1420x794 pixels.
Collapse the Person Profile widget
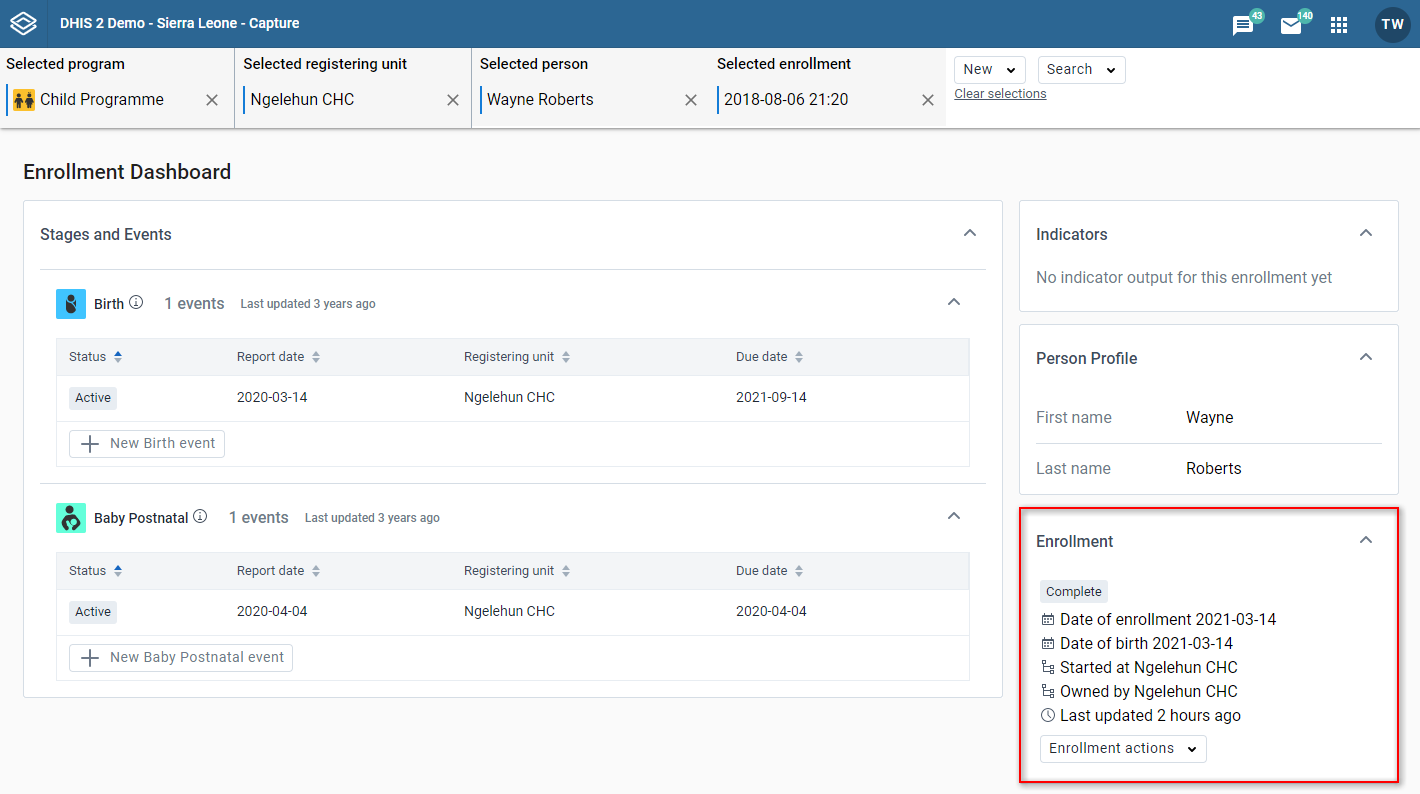click(1366, 357)
